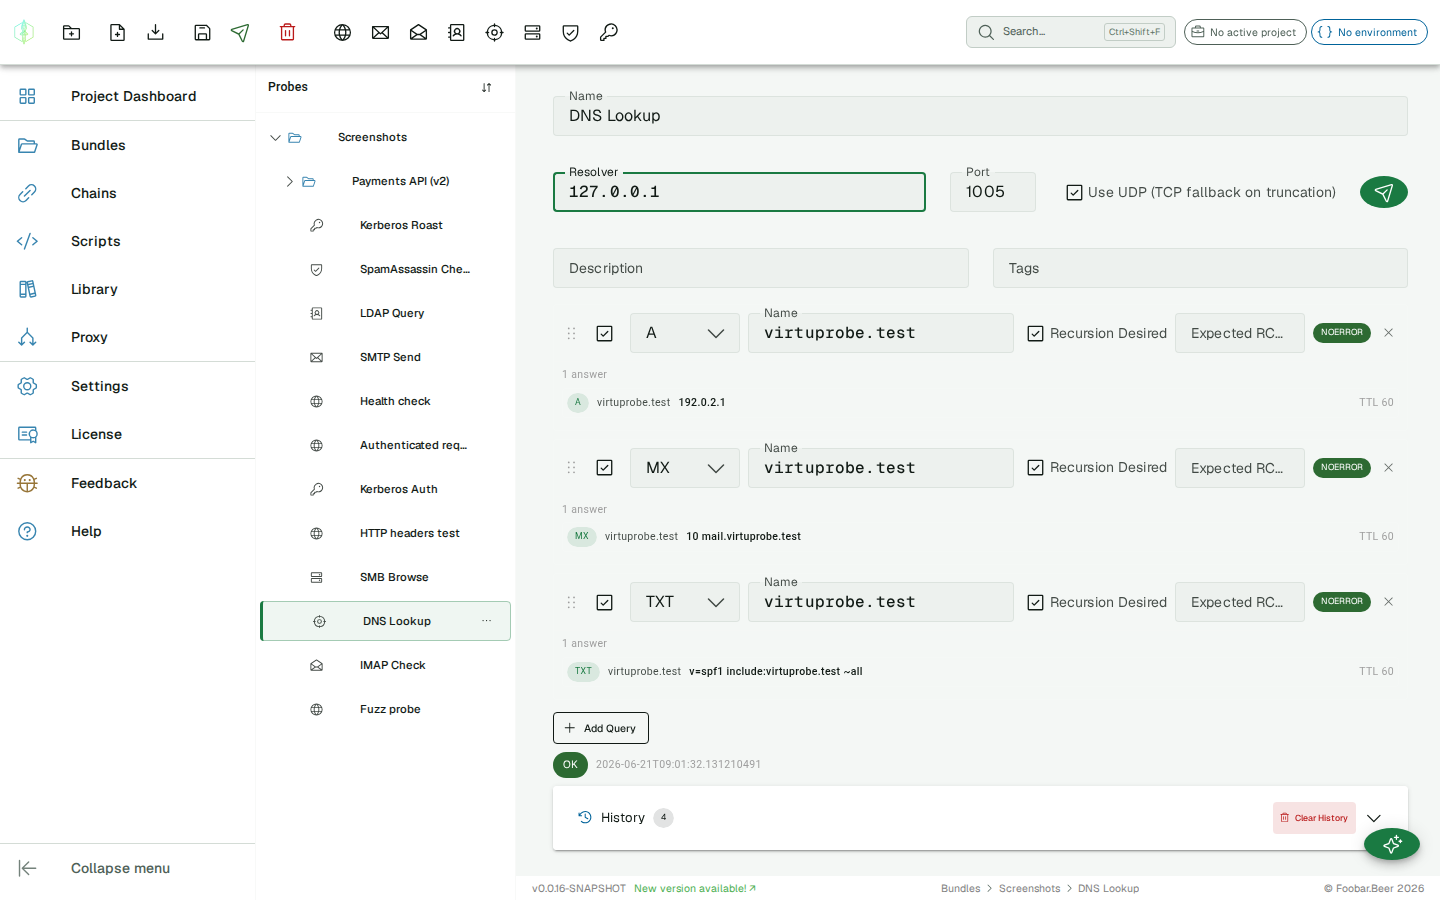The width and height of the screenshot is (1440, 900).
Task: Click the sort probes arrows icon
Action: point(486,87)
